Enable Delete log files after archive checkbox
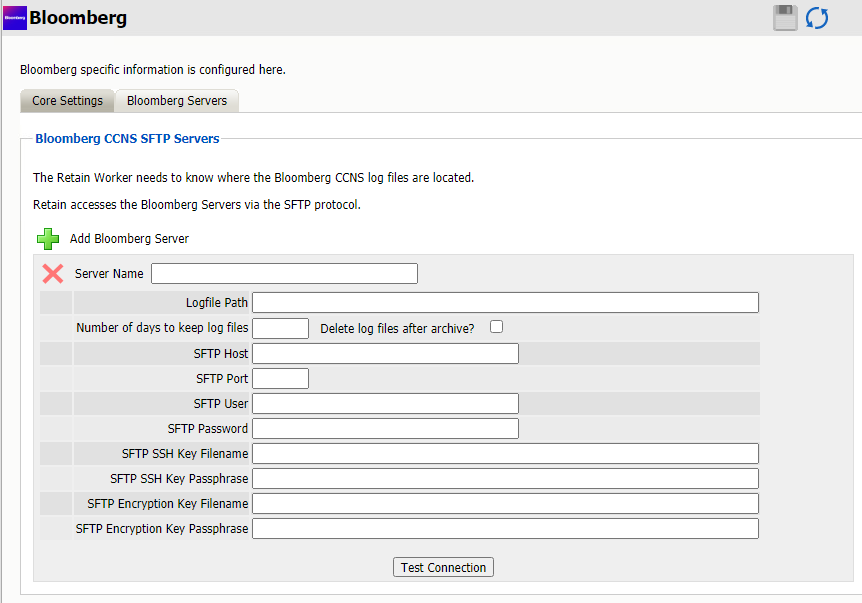 pos(496,327)
